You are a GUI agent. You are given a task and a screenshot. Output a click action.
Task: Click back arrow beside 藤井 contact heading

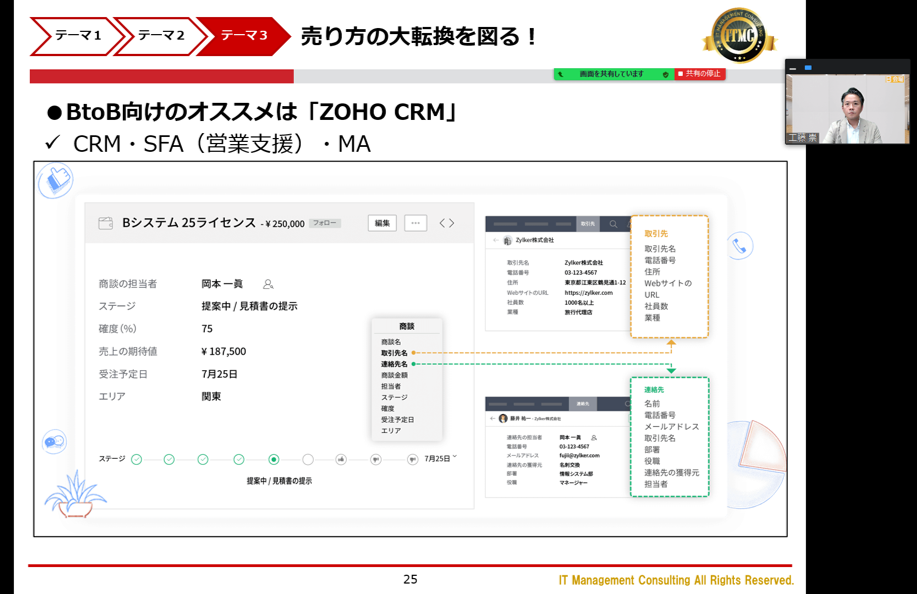493,419
